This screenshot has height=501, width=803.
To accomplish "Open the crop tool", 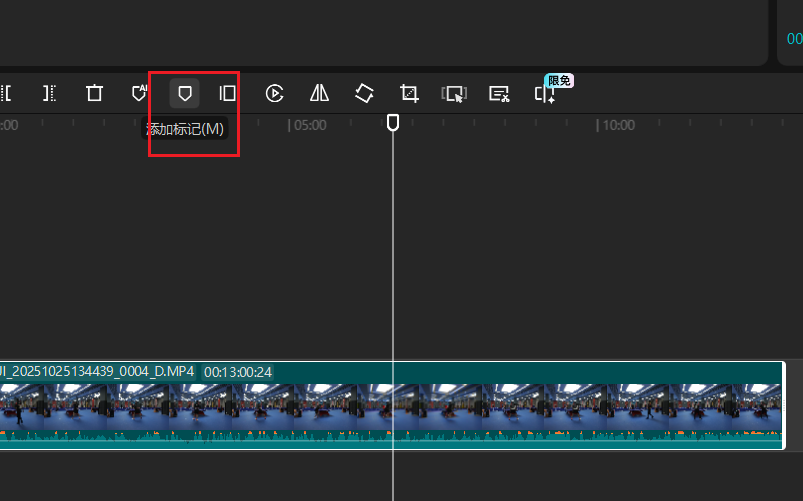I will point(409,93).
